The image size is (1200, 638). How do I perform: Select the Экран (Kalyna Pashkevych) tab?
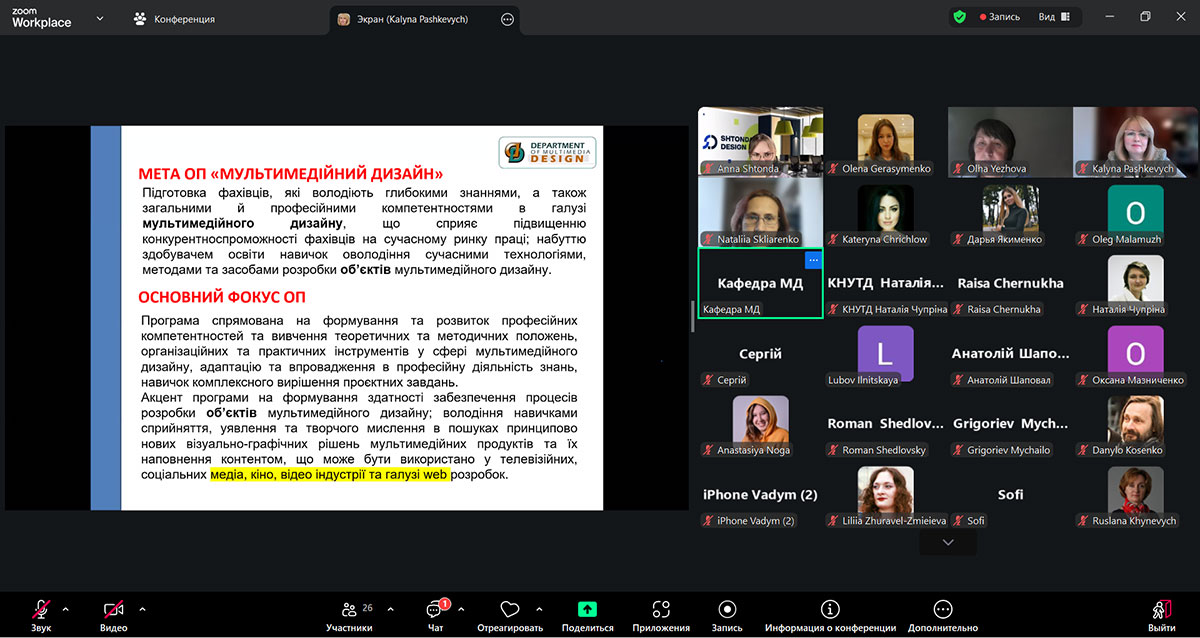point(414,18)
